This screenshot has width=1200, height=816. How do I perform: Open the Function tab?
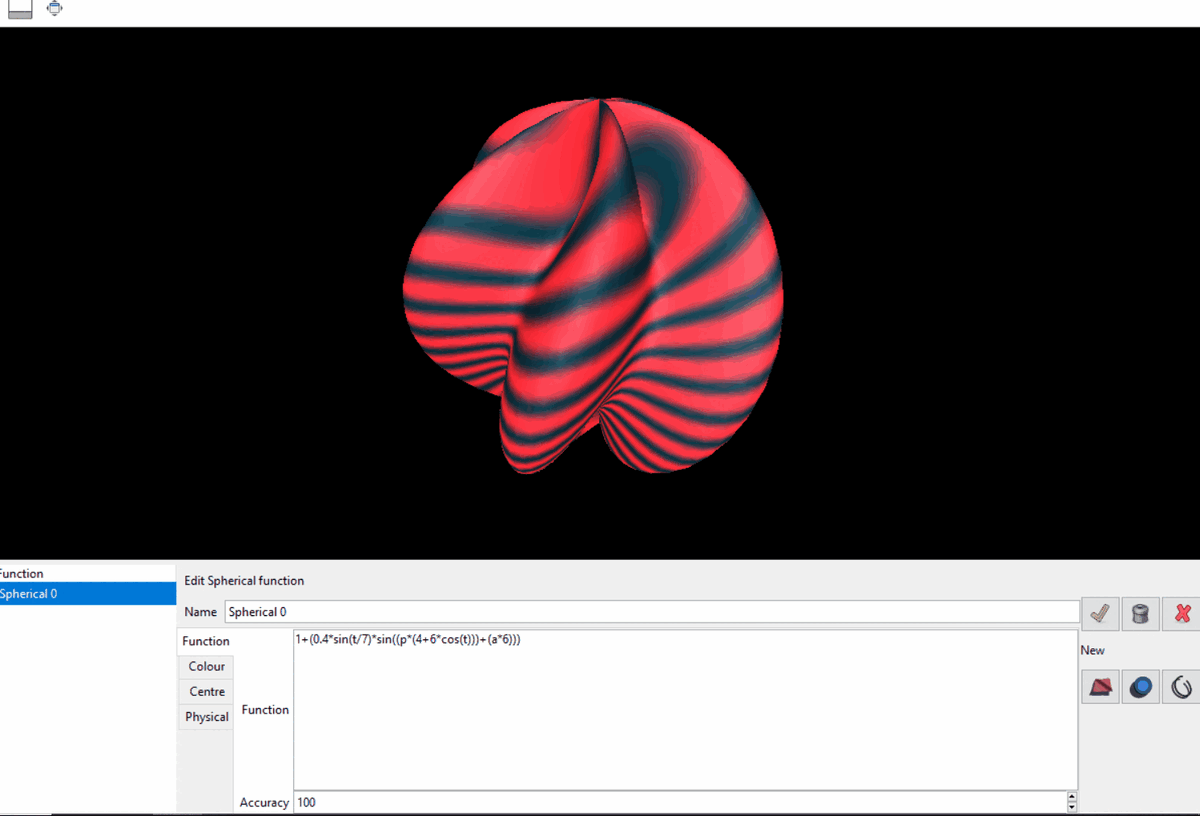point(206,641)
